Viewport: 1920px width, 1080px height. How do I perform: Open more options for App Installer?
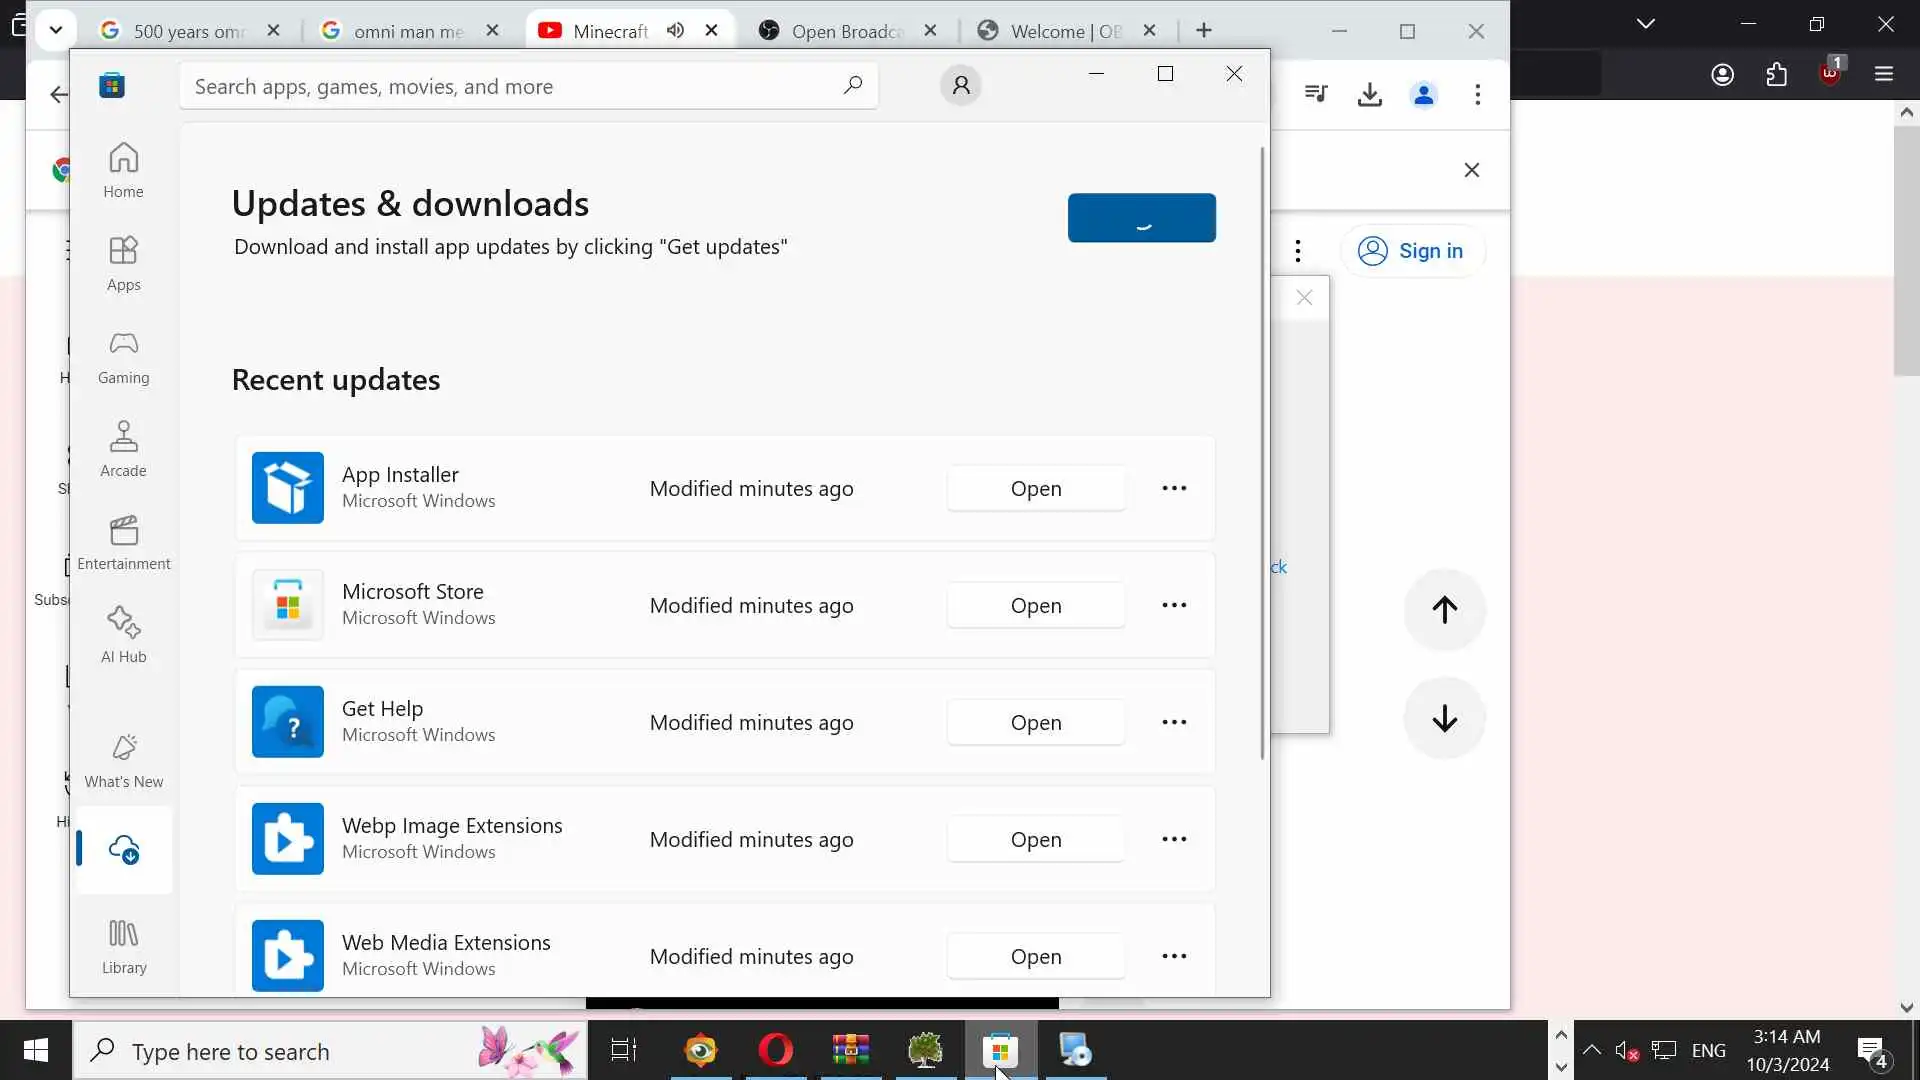click(1174, 488)
